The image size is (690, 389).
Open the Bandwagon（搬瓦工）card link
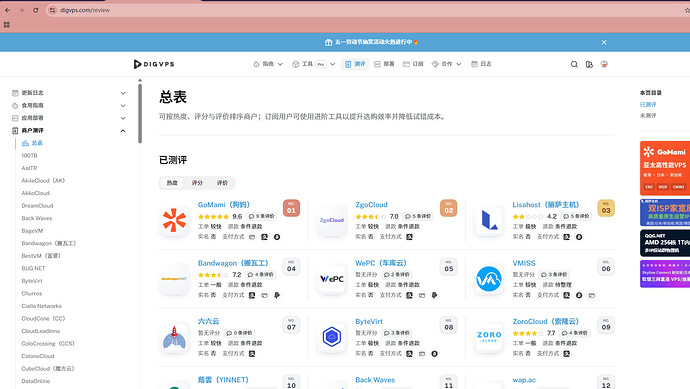pos(233,263)
